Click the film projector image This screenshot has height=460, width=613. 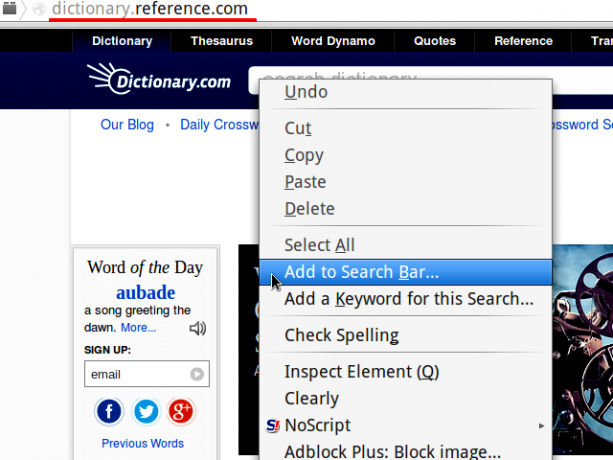pos(583,349)
